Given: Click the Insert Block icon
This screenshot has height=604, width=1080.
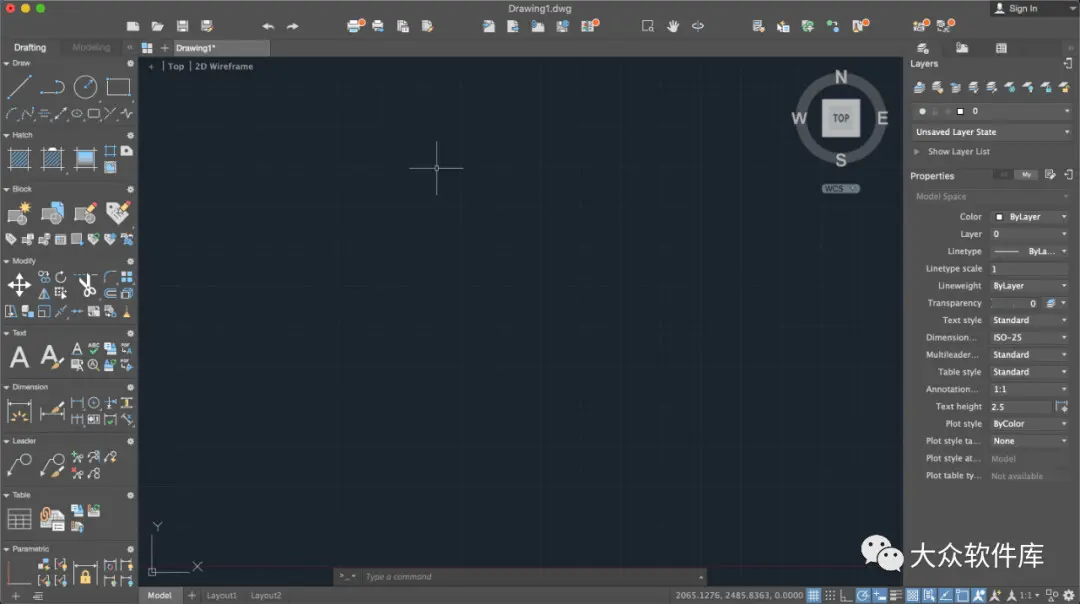Looking at the screenshot, I should pos(19,213).
